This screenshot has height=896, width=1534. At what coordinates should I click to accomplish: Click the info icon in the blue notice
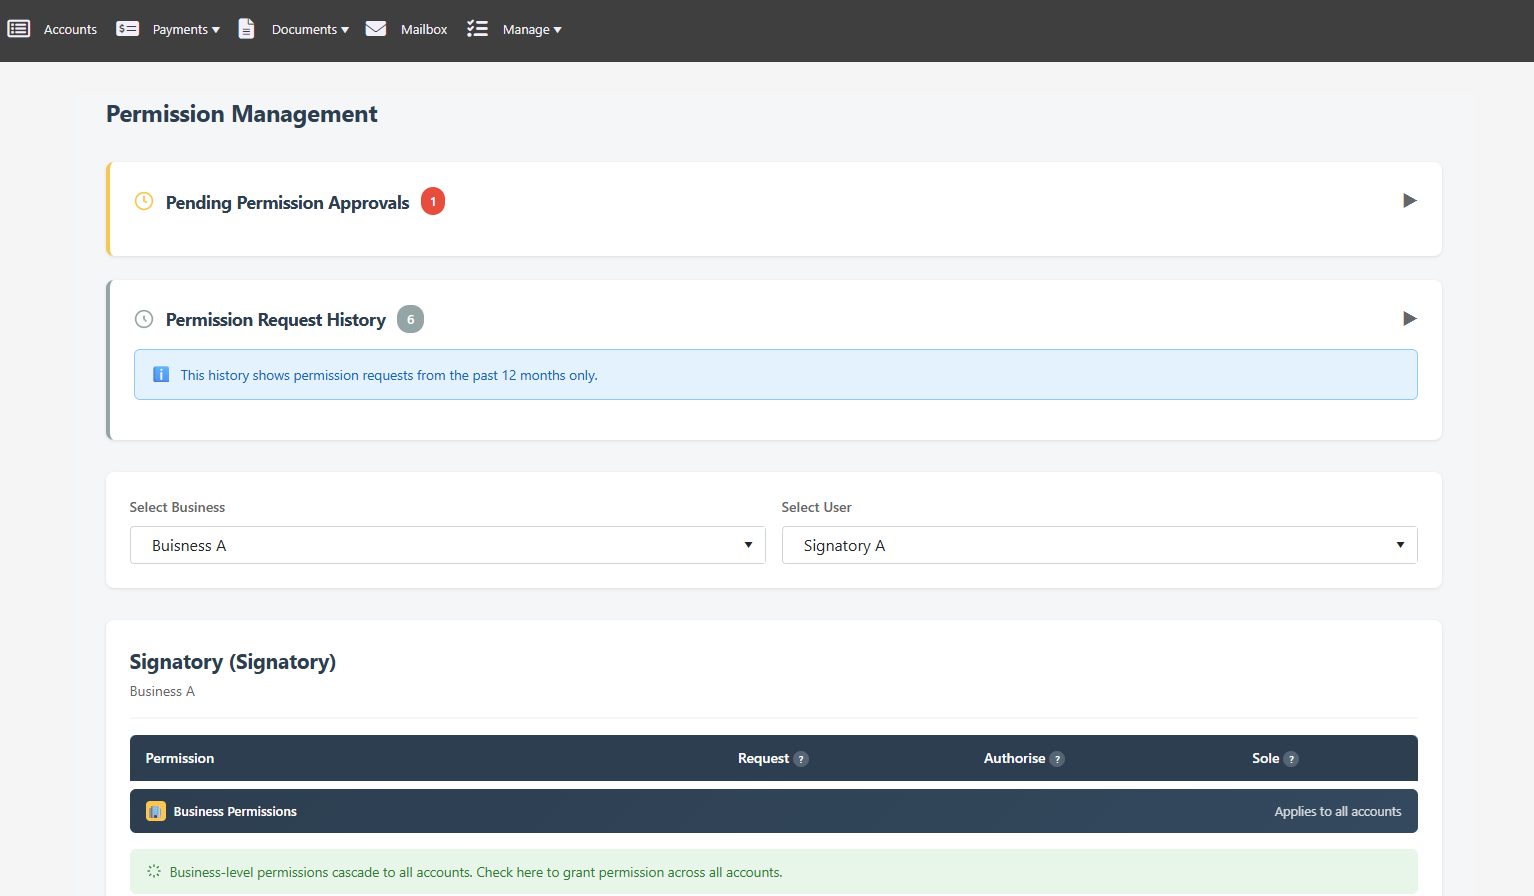(x=161, y=374)
